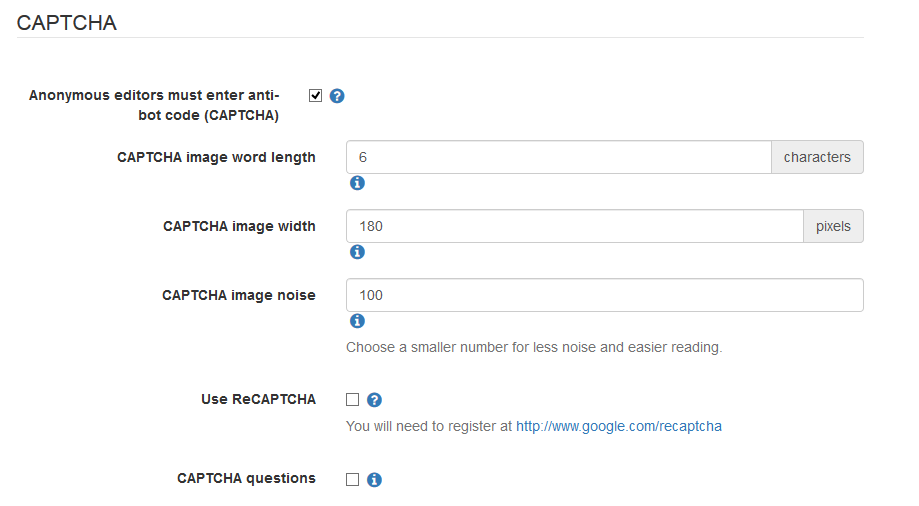919x506 pixels.
Task: Click the 'pixels' unit addon
Action: (833, 226)
